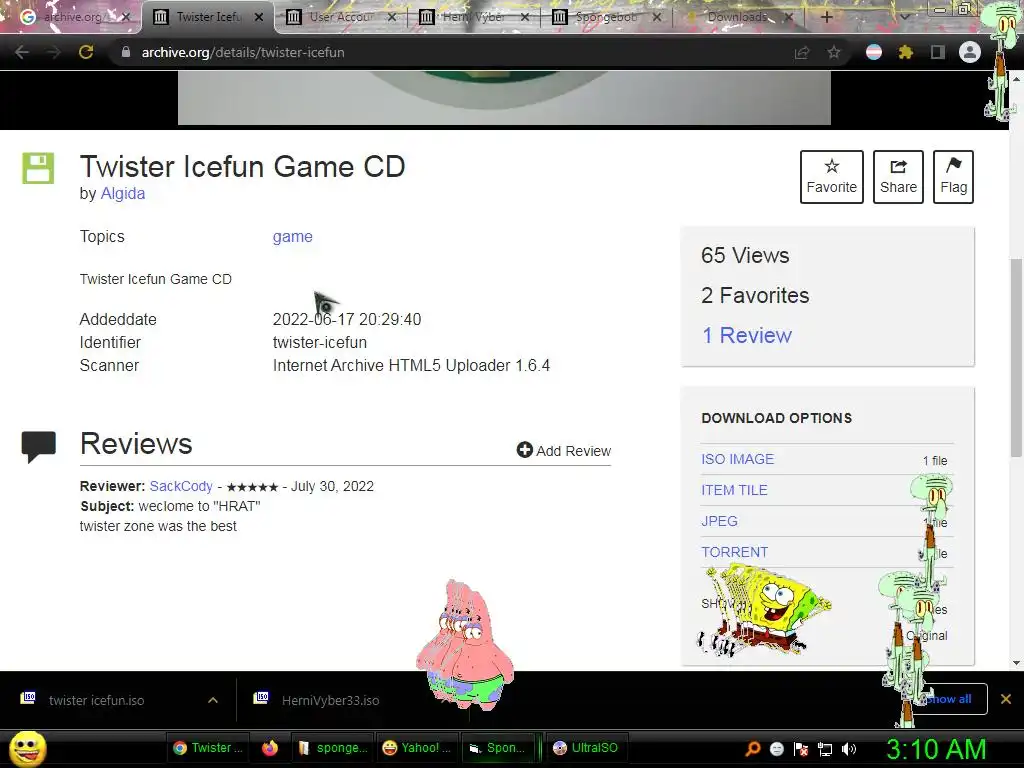
Task: Click the network tray icon
Action: point(825,749)
